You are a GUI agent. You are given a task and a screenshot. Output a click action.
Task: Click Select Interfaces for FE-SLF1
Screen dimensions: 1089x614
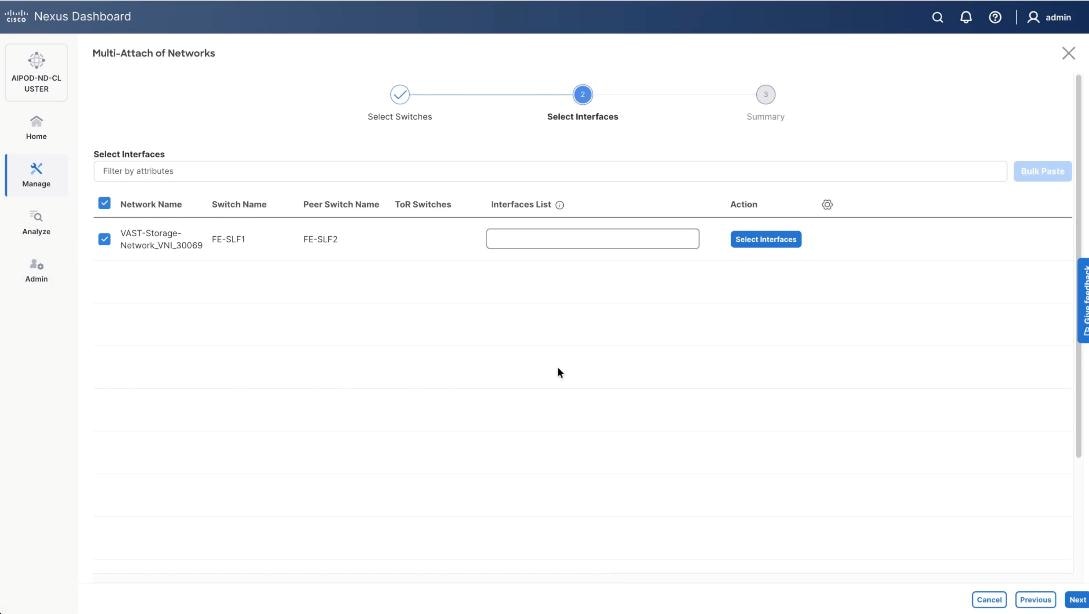765,238
